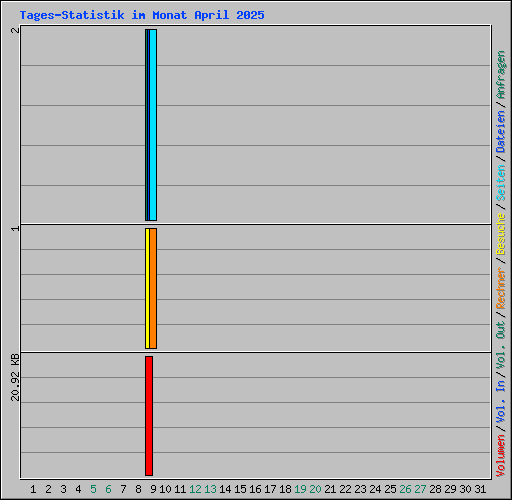Click the 'Anfragen' legend label

click(x=501, y=75)
